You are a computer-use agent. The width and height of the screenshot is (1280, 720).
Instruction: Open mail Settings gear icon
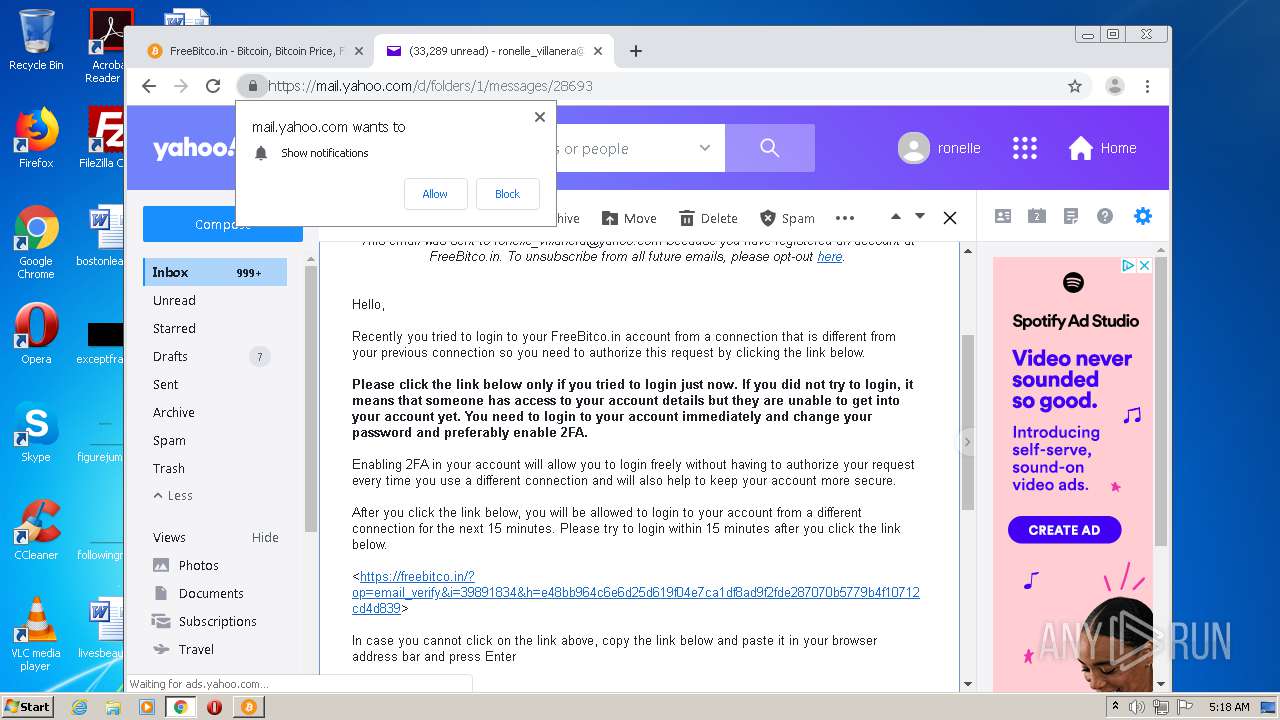(x=1142, y=216)
